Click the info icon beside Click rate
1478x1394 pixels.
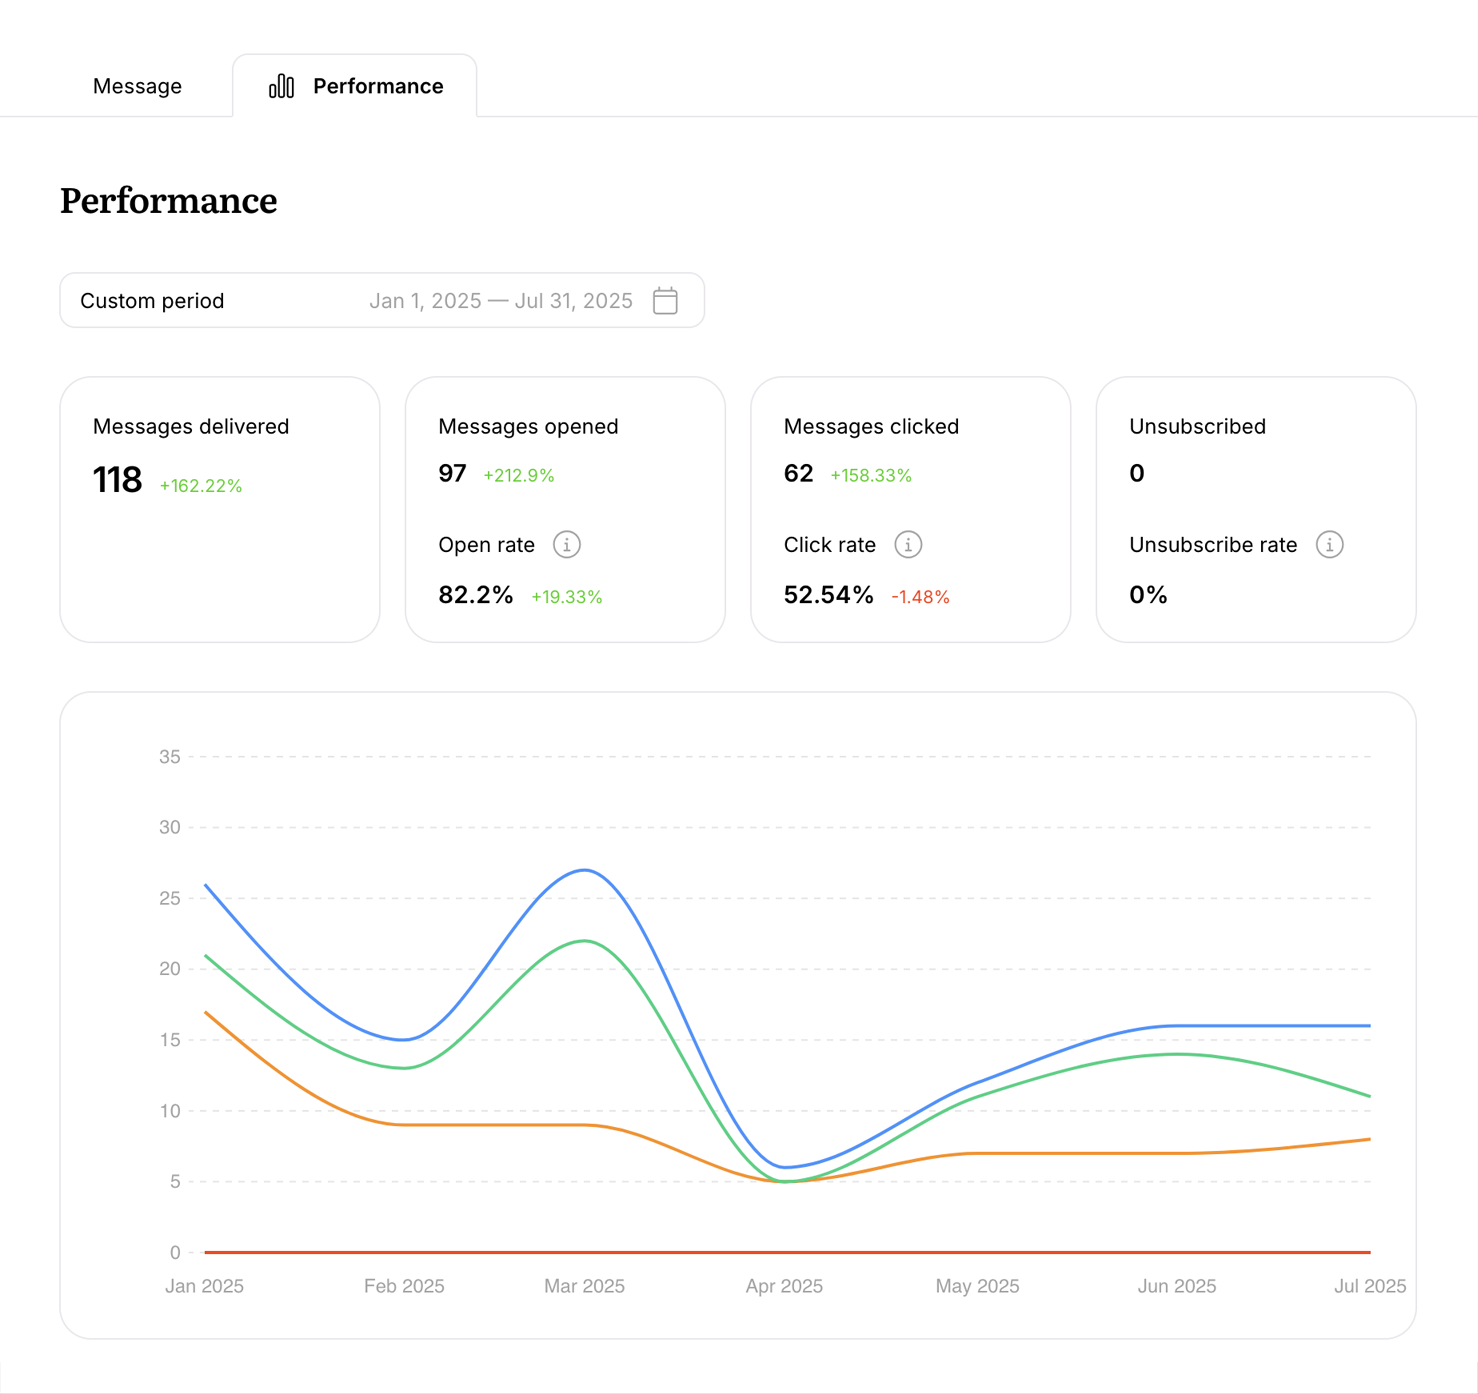pos(907,545)
